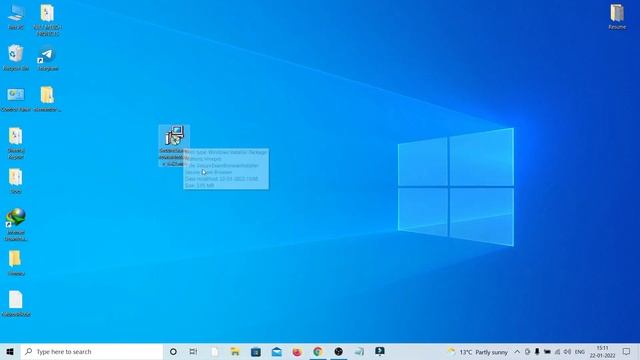Select This PC desktop icon
Image resolution: width=640 pixels, height=360 pixels.
point(16,18)
